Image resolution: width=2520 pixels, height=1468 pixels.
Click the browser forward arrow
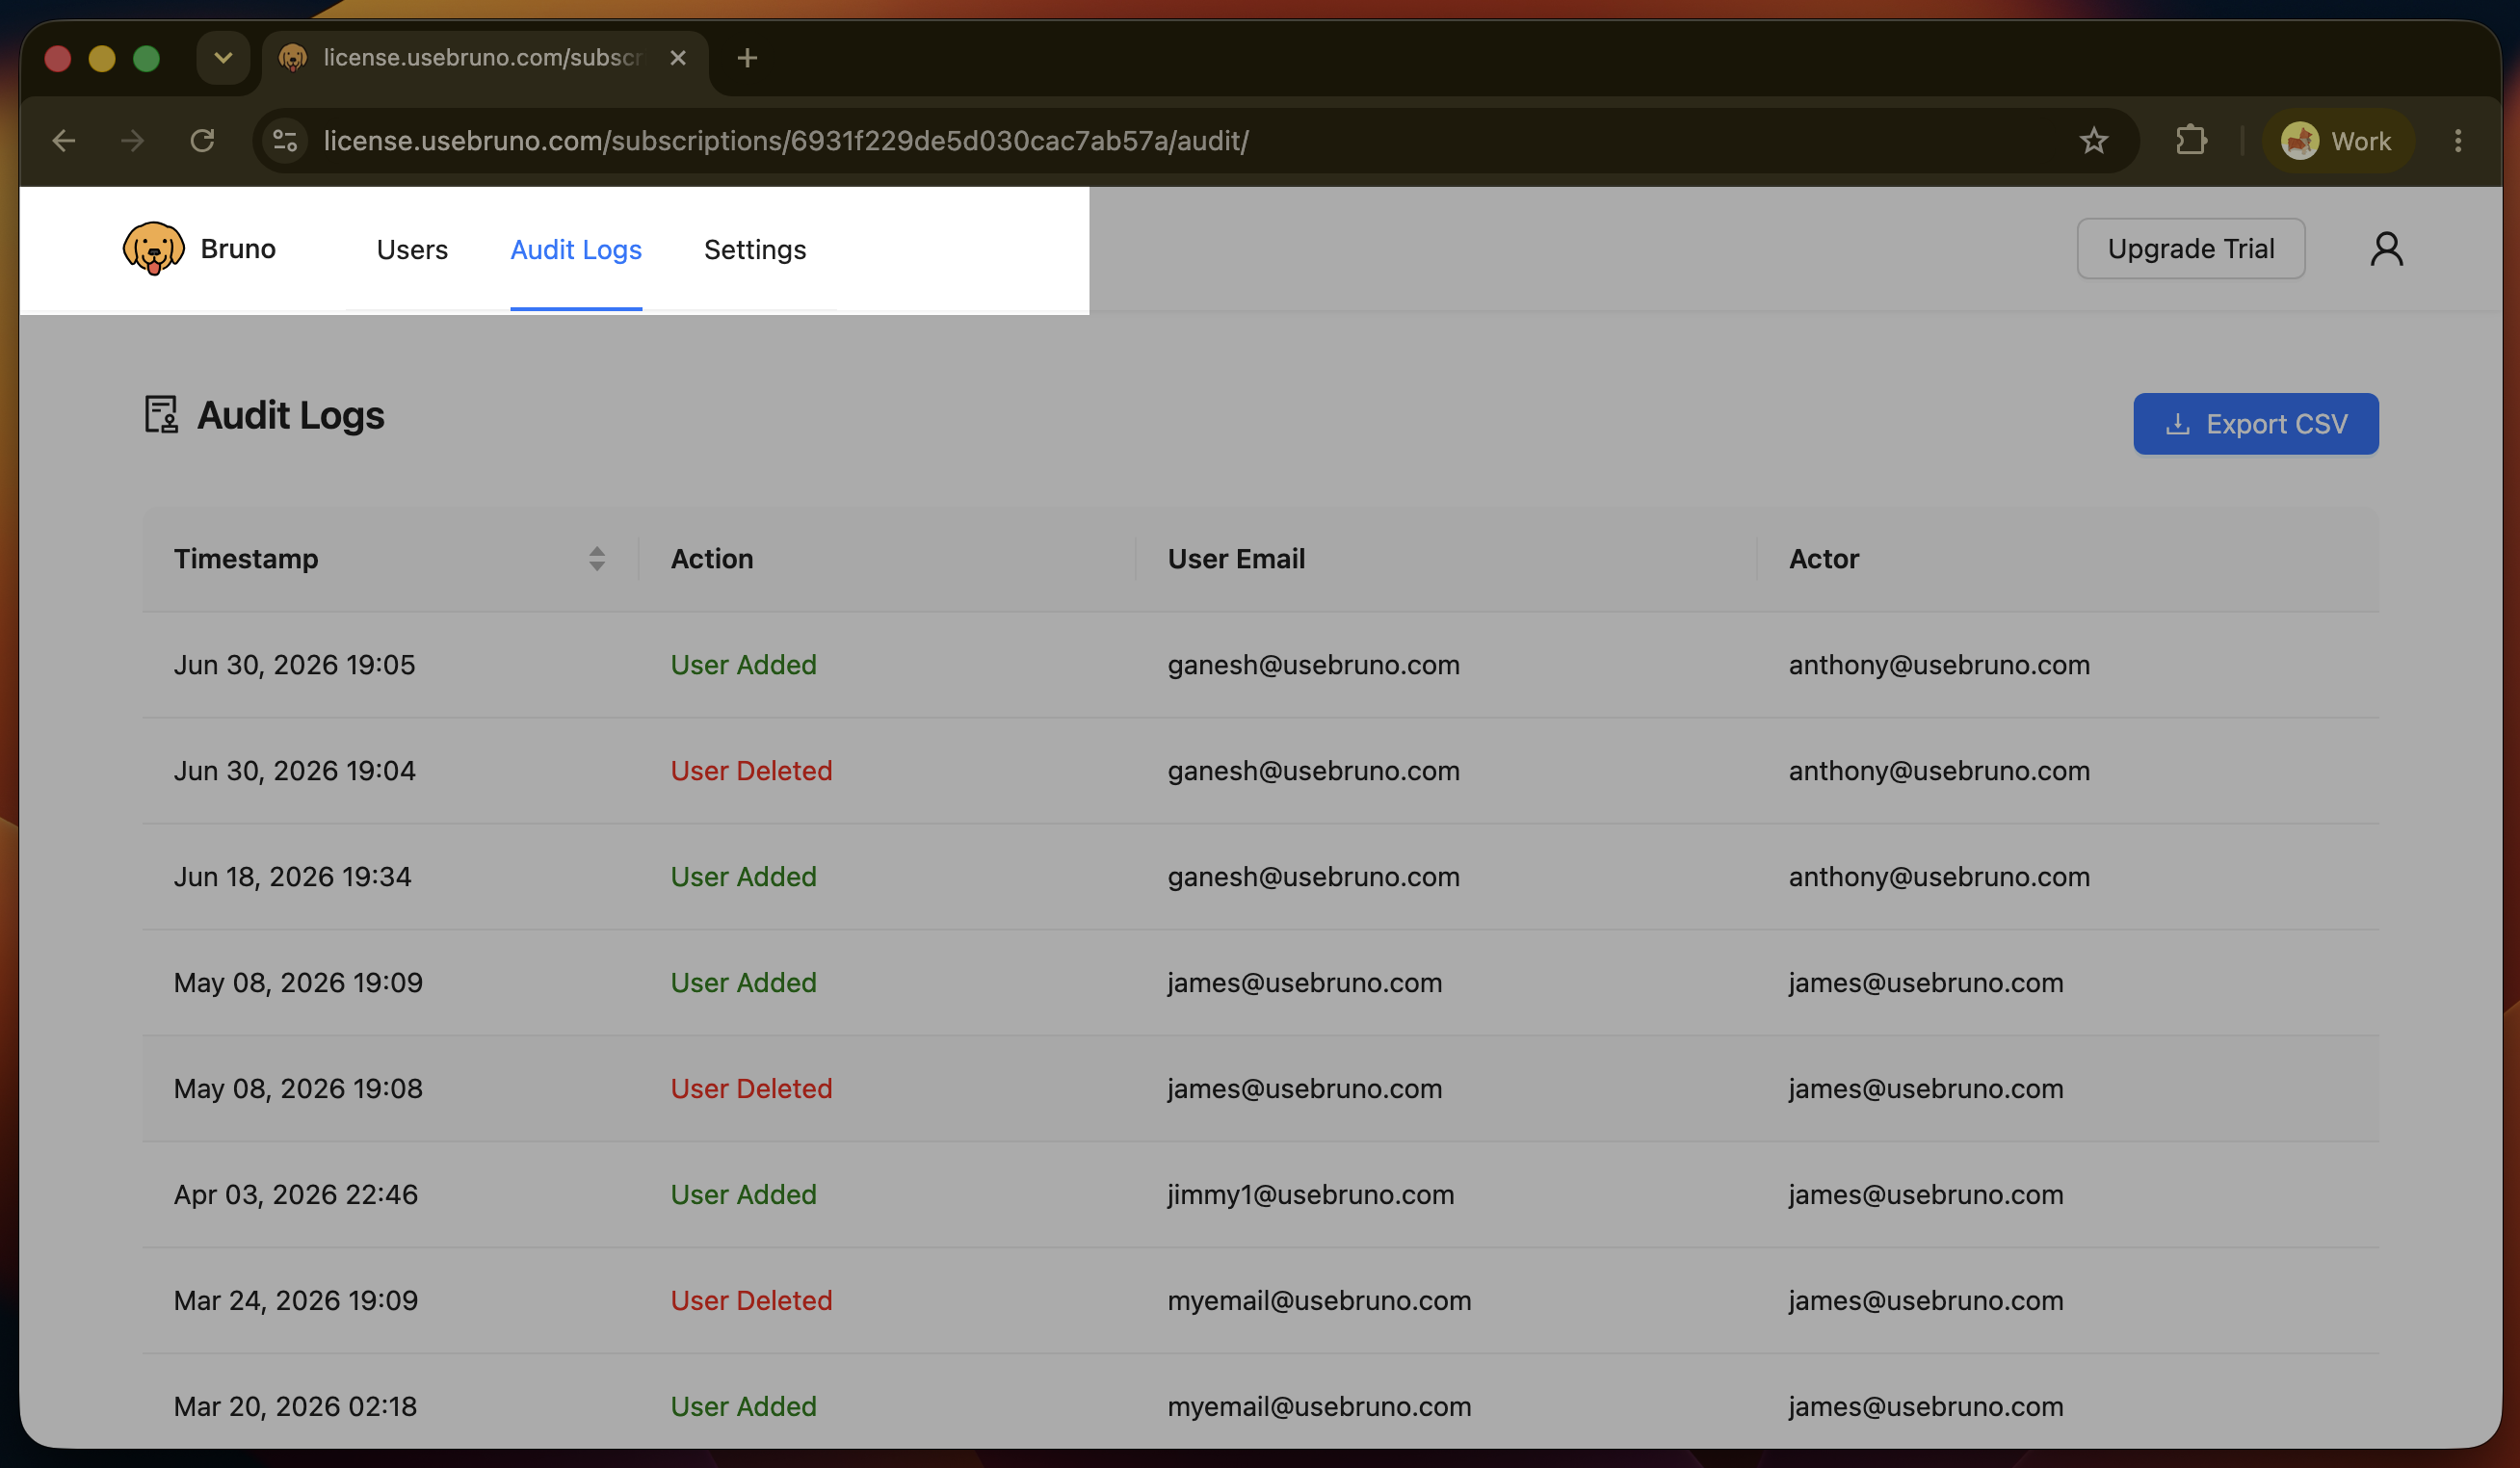[132, 141]
